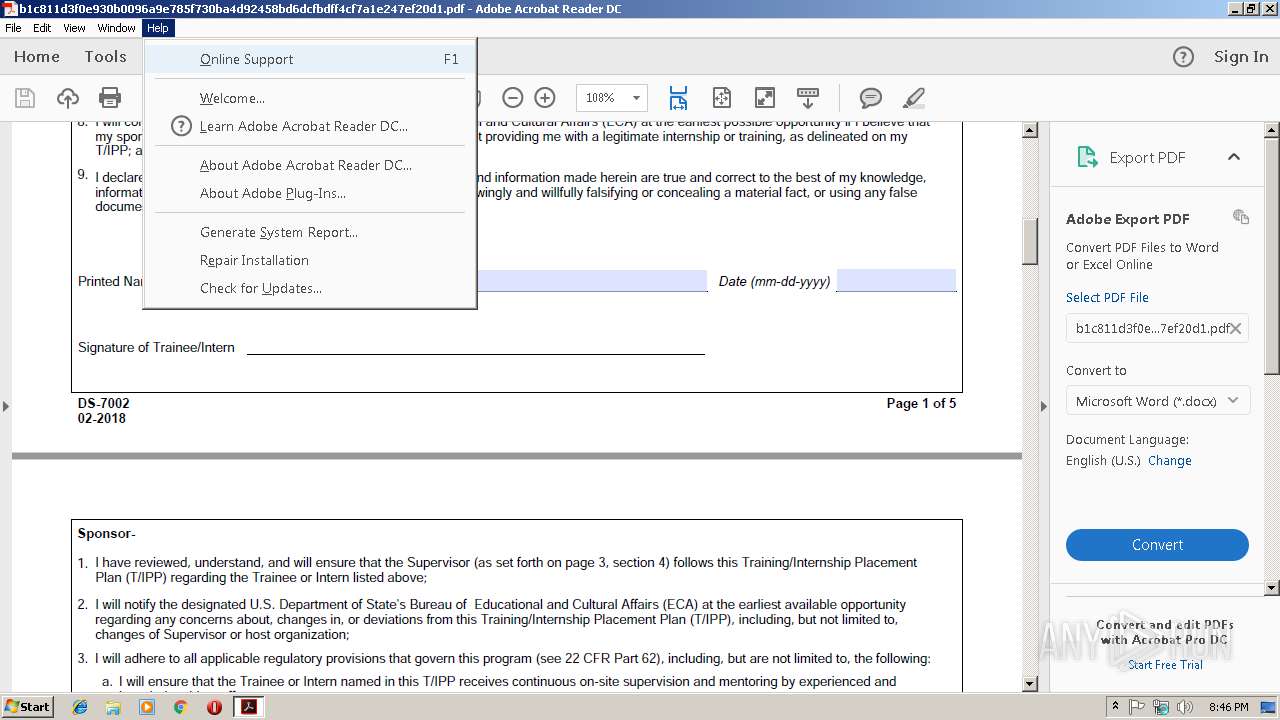Click the upload to cloud icon

pos(68,97)
